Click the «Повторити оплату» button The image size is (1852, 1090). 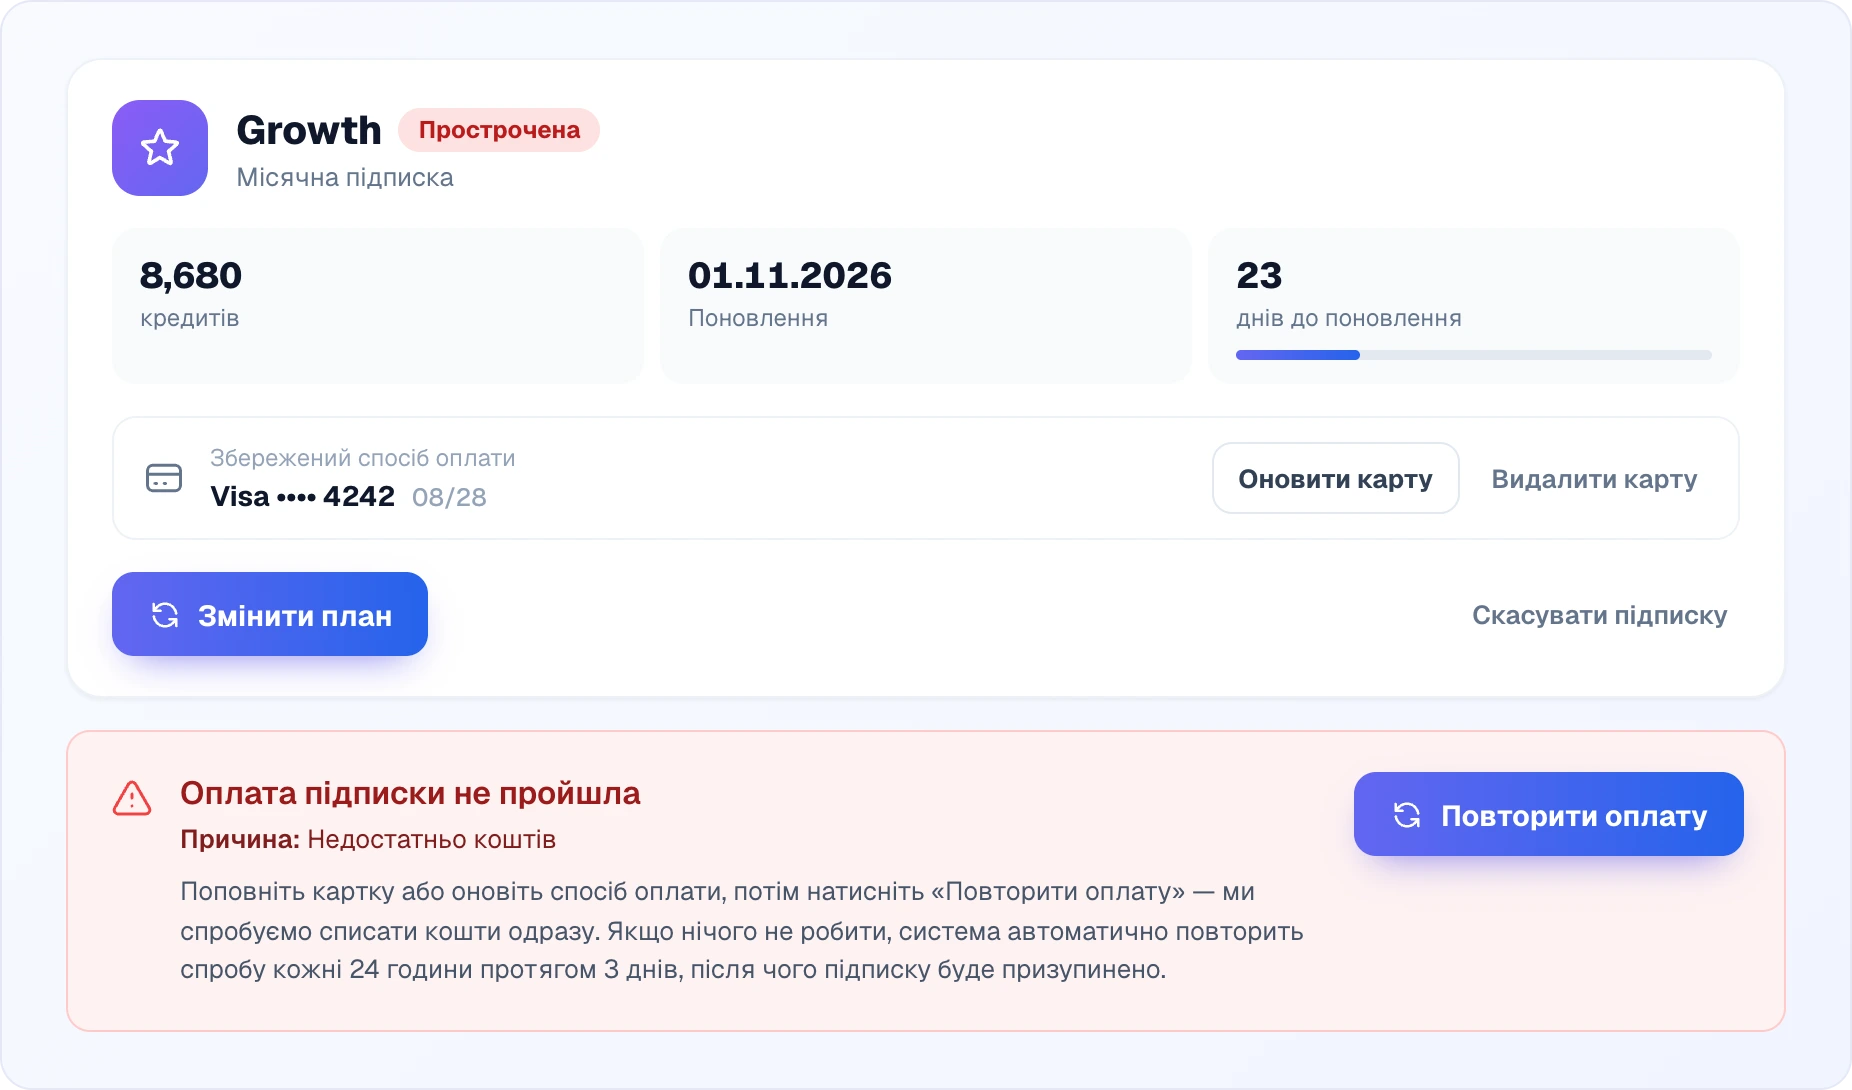coord(1548,814)
